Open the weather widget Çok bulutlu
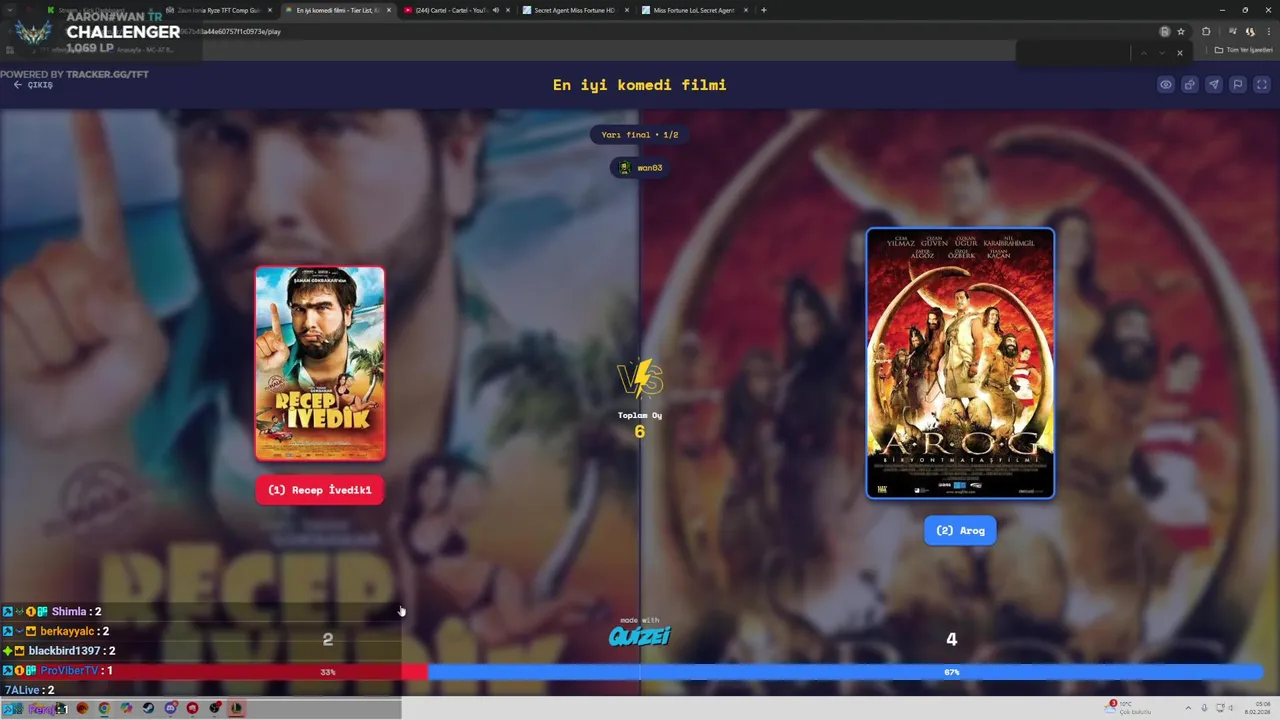Viewport: 1280px width, 720px height. click(x=1128, y=708)
